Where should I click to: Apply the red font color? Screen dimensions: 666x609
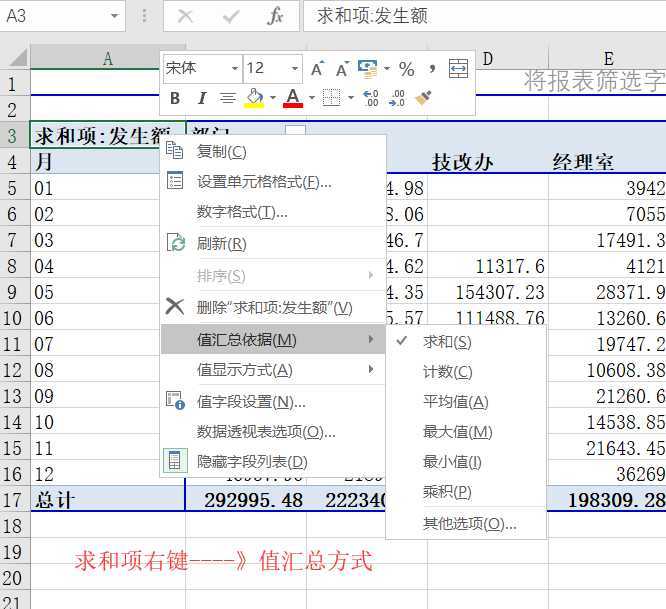point(293,98)
